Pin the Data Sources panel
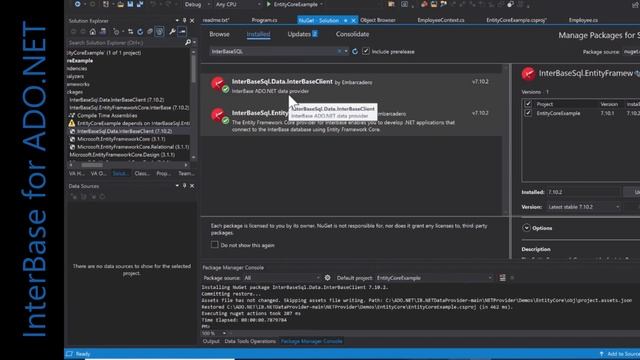640x360 pixels. pyautogui.click(x=184, y=186)
